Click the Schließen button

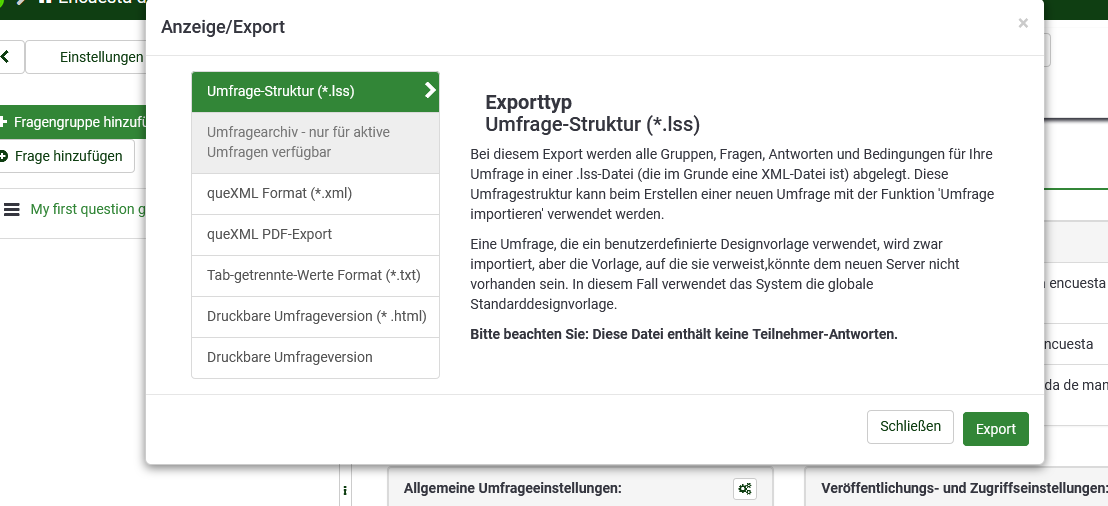click(x=909, y=427)
